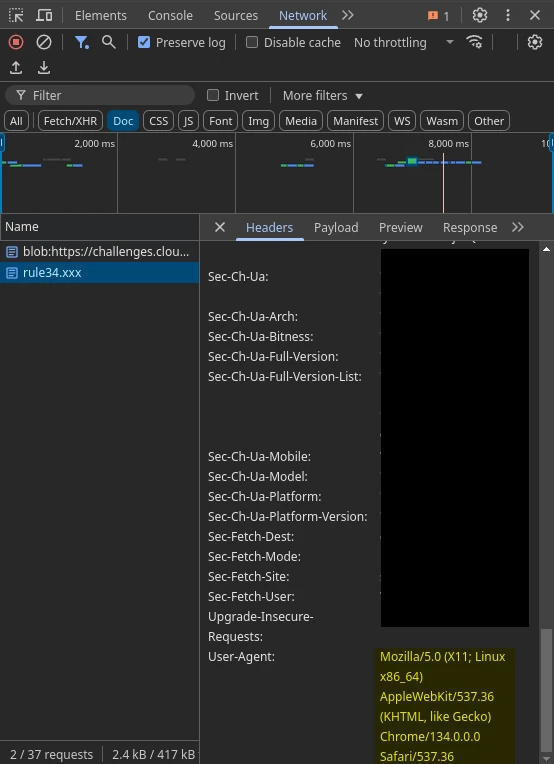Image resolution: width=554 pixels, height=764 pixels.
Task: Expand the More filters dropdown
Action: pos(323,96)
